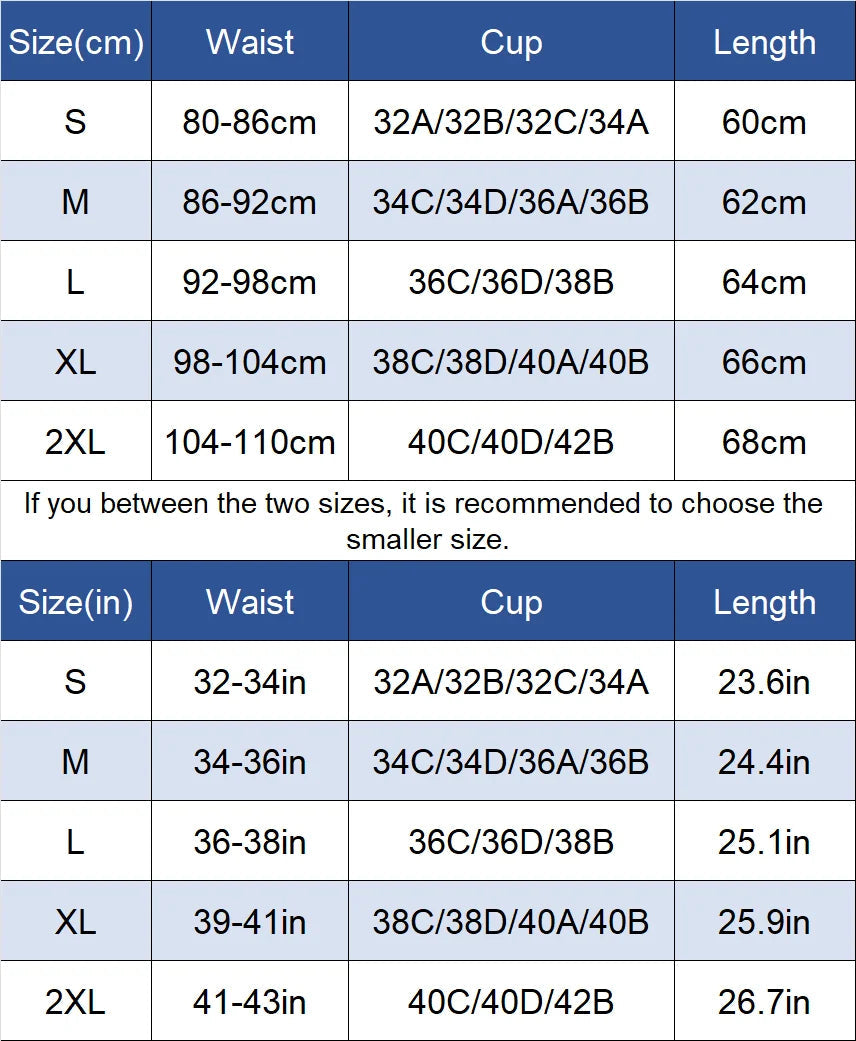Click the 68cm length cell

(x=764, y=442)
